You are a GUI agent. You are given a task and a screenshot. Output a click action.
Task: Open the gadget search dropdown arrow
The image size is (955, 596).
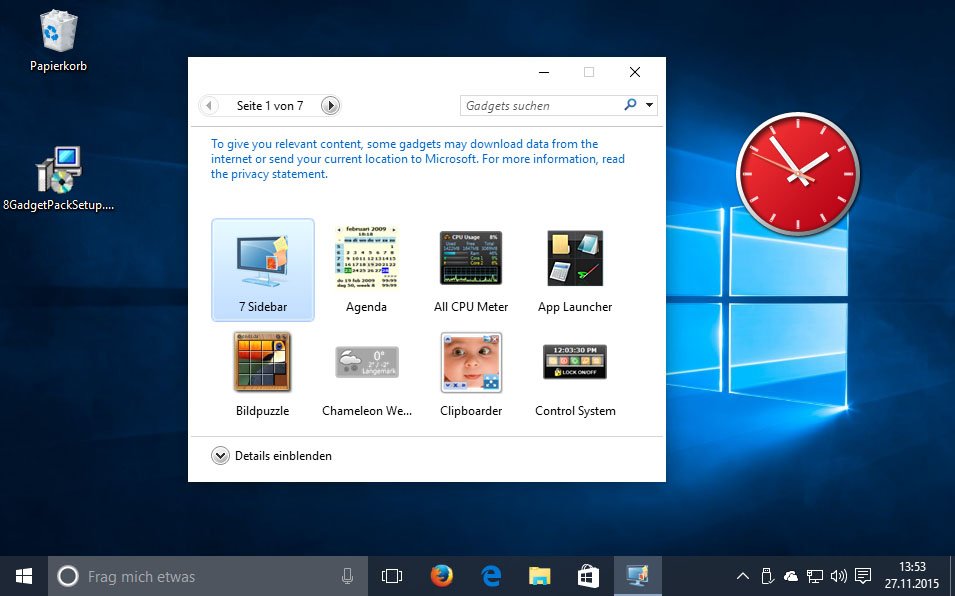648,105
